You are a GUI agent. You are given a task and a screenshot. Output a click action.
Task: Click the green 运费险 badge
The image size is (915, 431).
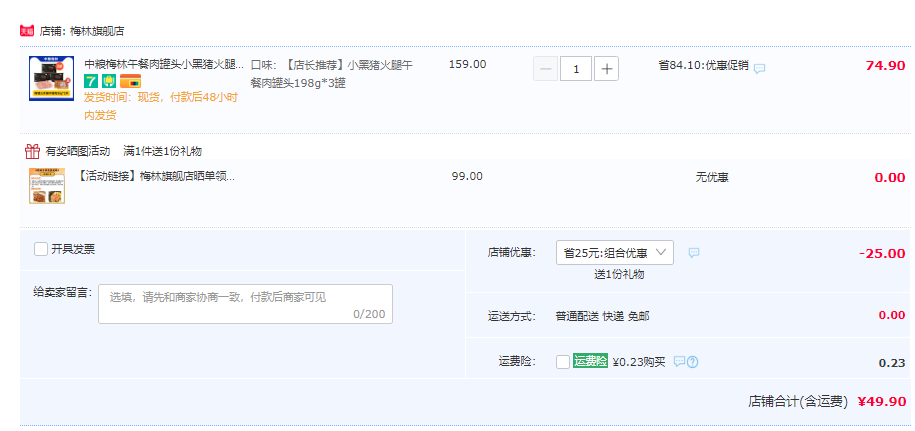pyautogui.click(x=591, y=362)
